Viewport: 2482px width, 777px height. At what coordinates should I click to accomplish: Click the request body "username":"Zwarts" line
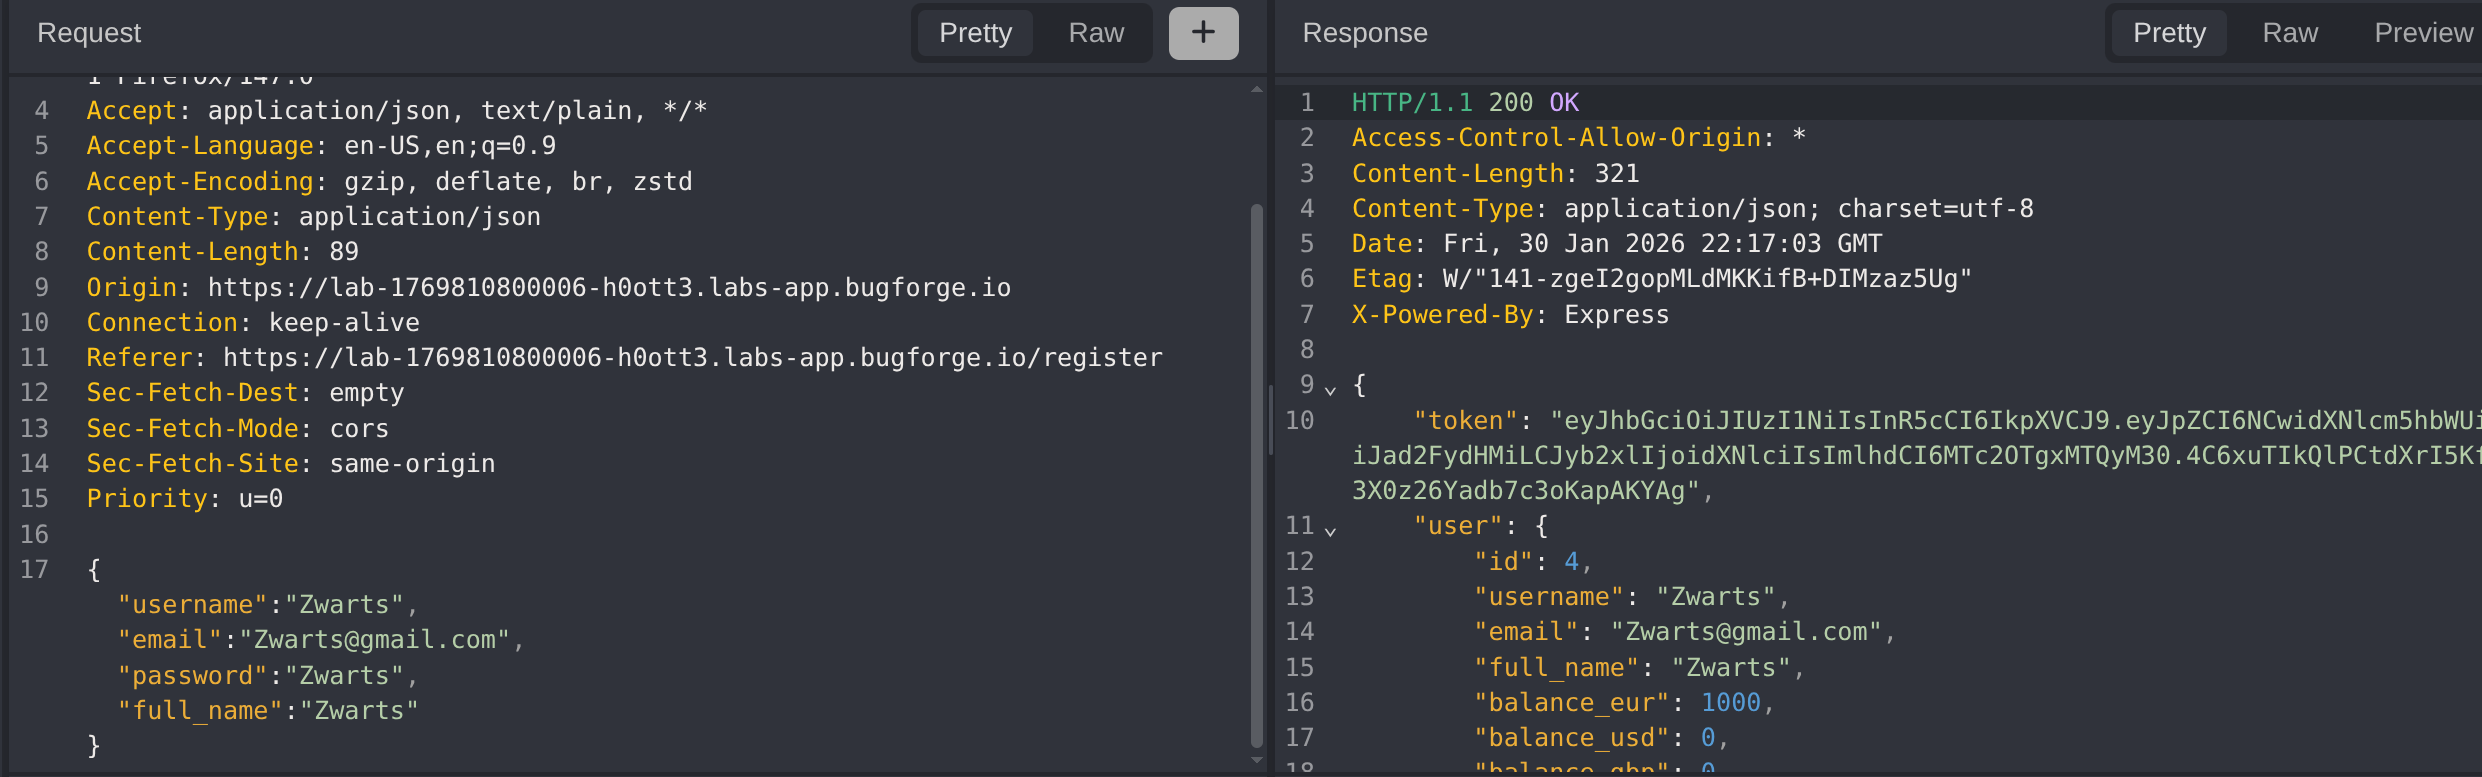pyautogui.click(x=267, y=604)
